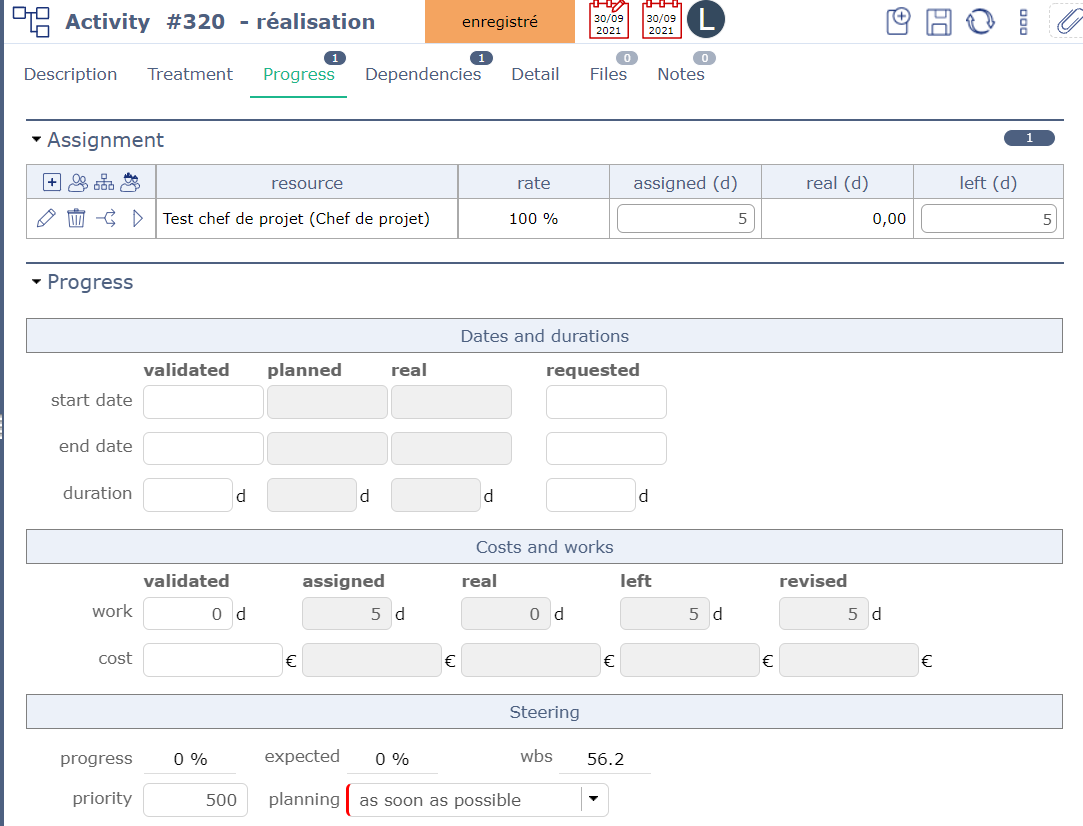Click the priority input field
The width and height of the screenshot is (1083, 826).
[x=195, y=799]
